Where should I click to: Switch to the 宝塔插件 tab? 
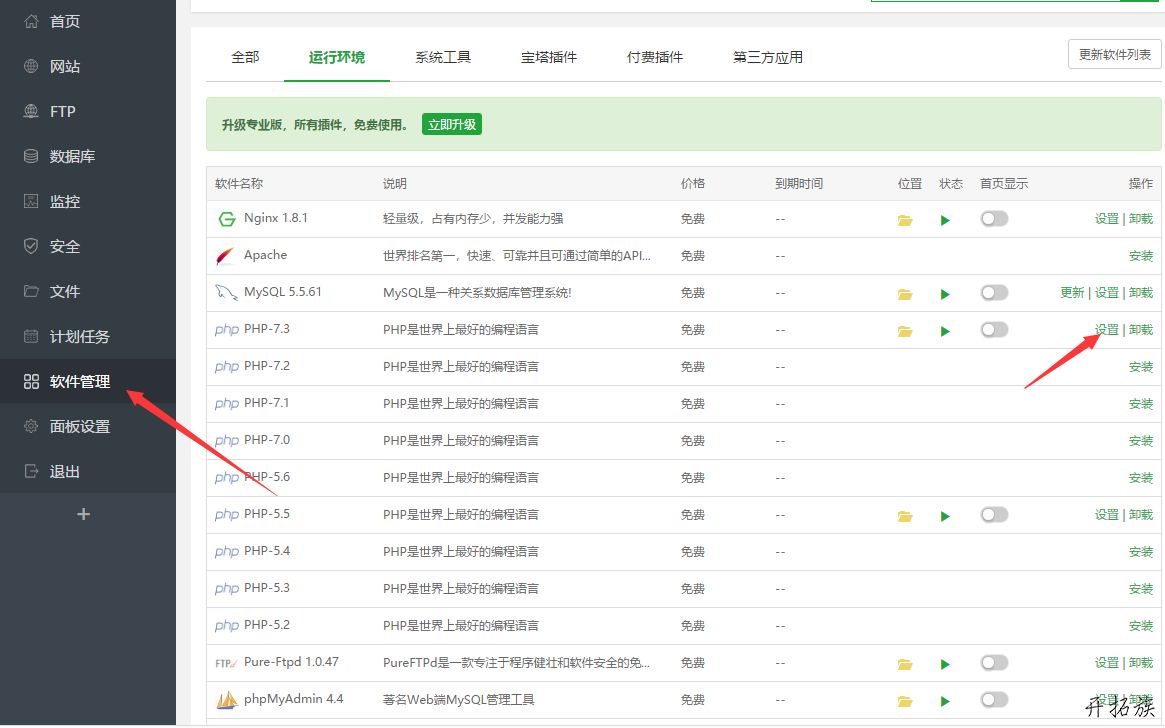tap(549, 57)
